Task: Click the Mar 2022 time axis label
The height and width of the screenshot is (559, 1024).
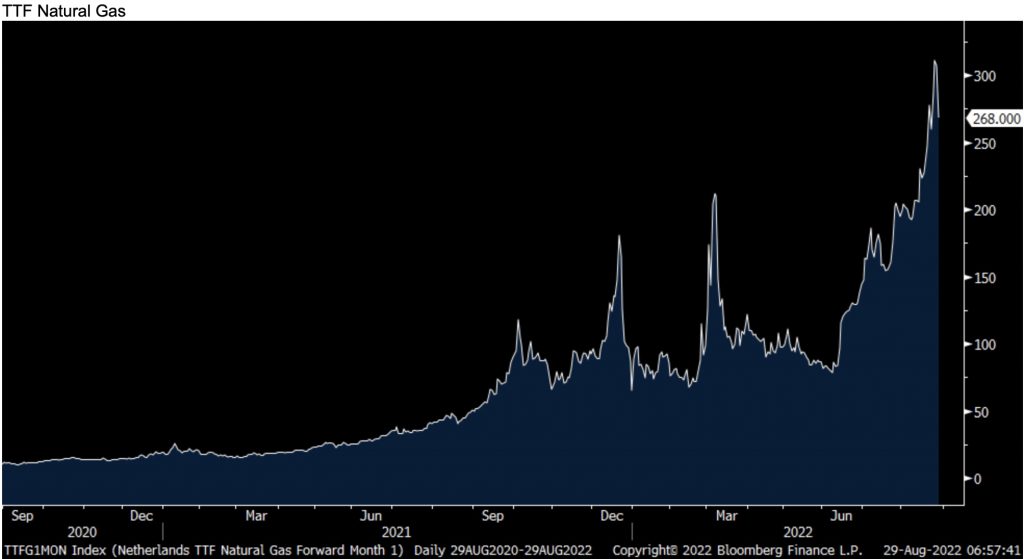Action: click(726, 516)
